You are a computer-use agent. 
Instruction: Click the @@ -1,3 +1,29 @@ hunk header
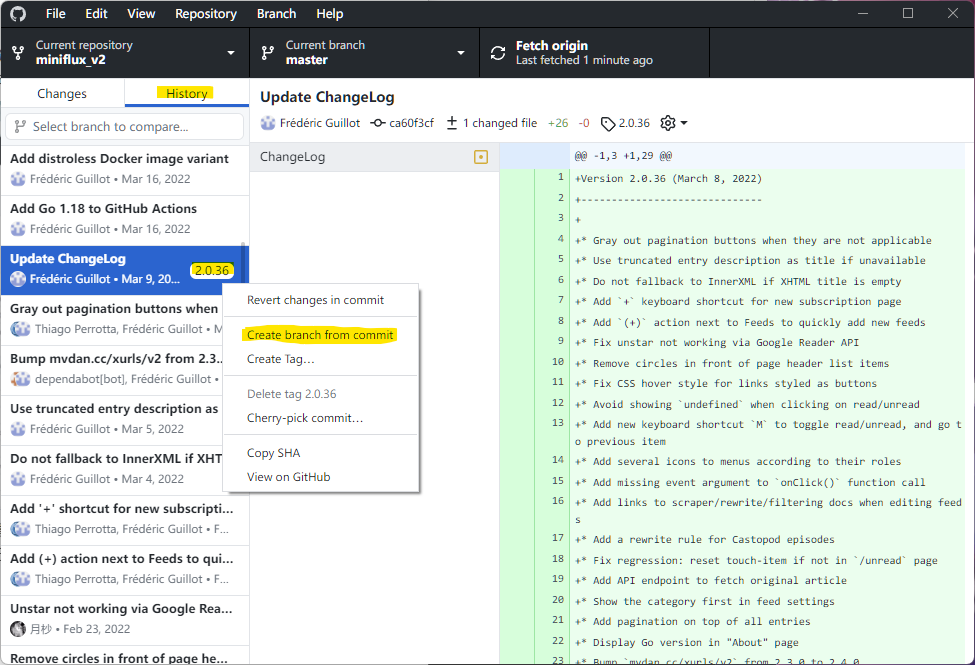tap(623, 156)
